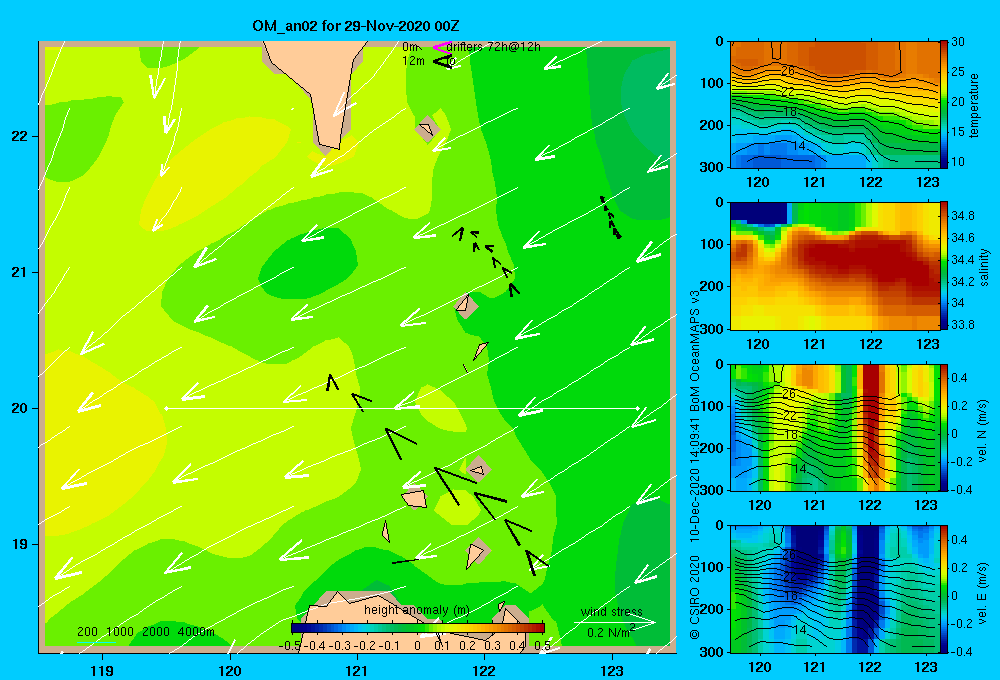Click the '26' contour label in temperature panel
The width and height of the screenshot is (1000, 680).
[788, 71]
